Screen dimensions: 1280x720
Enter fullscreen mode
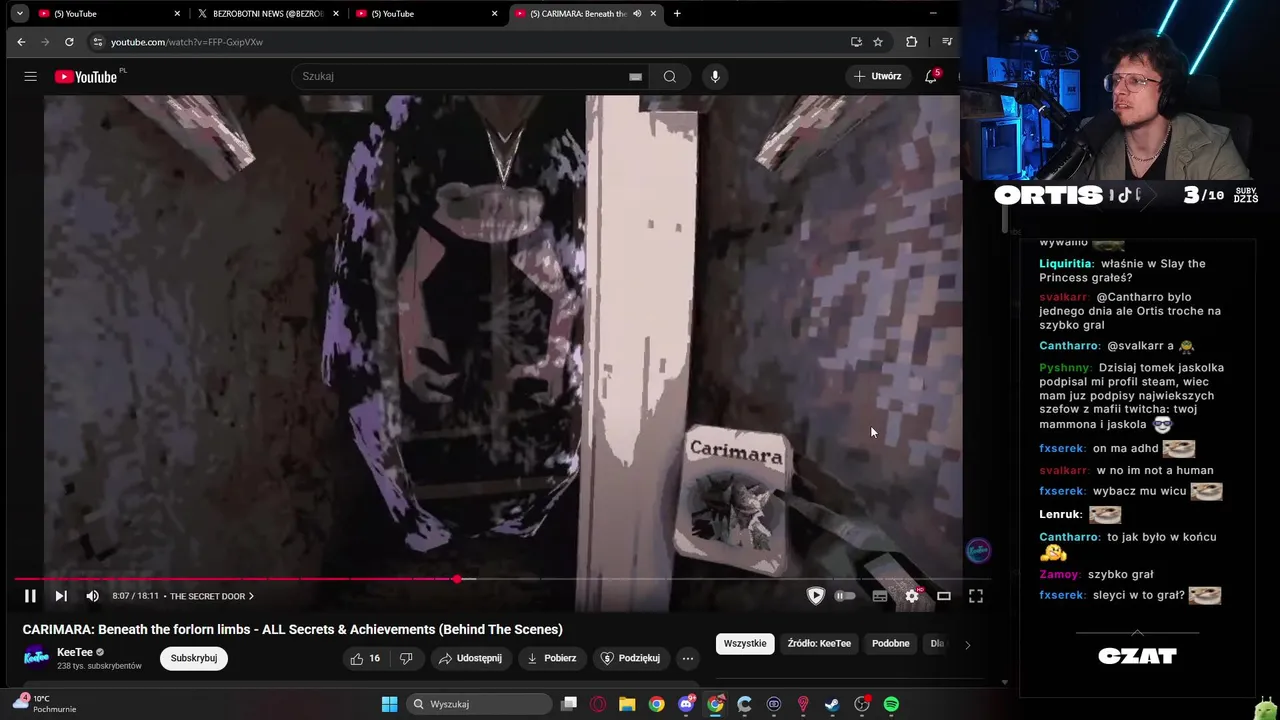click(x=976, y=596)
